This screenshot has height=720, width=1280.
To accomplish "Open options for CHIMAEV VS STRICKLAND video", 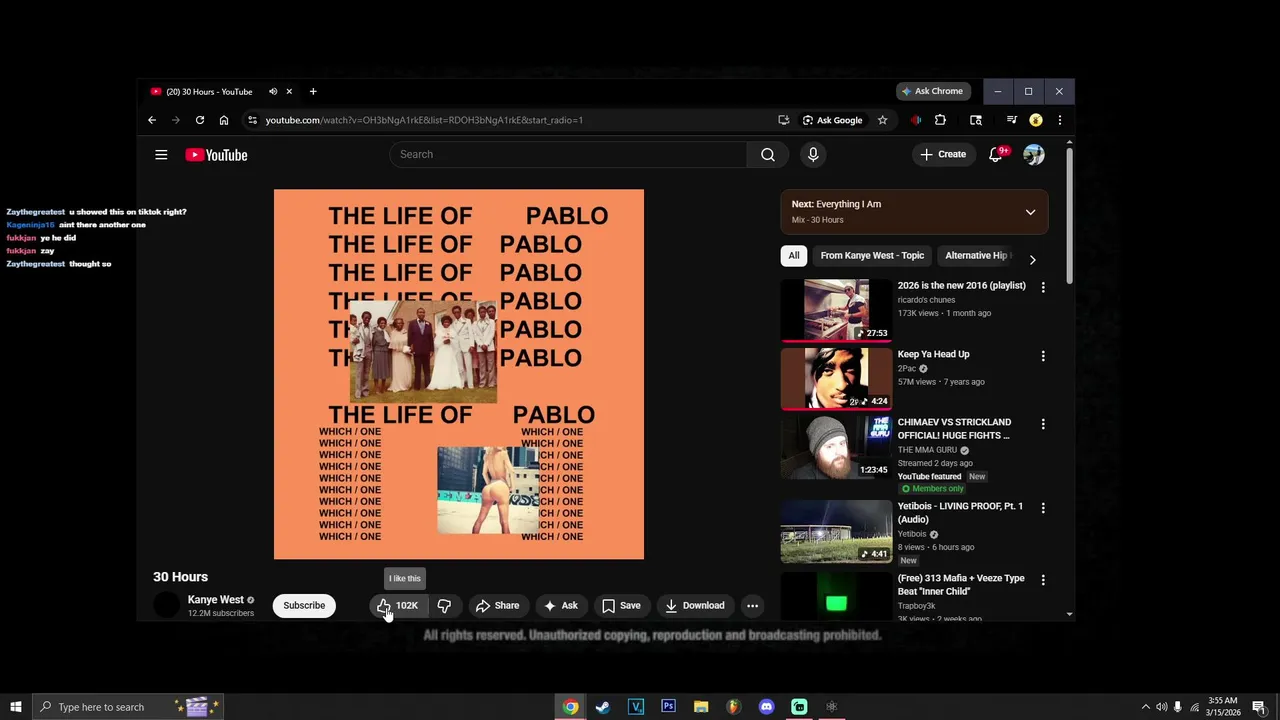I will coord(1043,424).
